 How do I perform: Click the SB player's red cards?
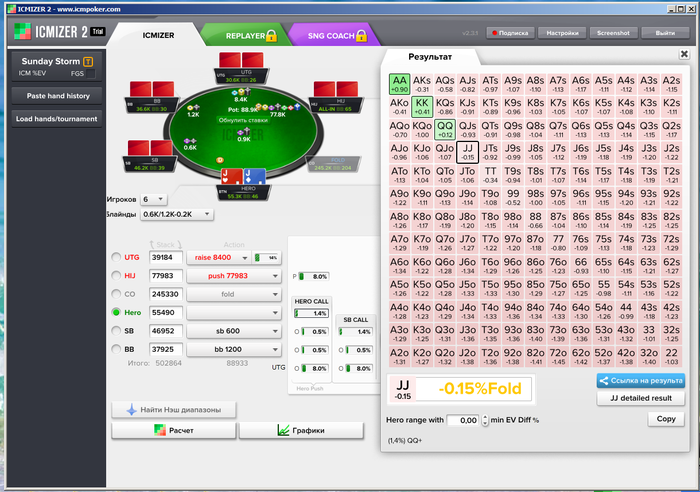[150, 148]
